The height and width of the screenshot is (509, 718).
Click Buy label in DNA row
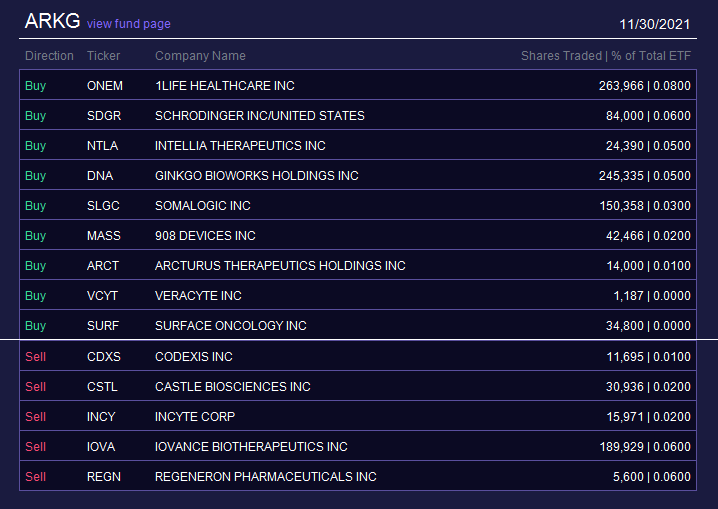point(36,176)
